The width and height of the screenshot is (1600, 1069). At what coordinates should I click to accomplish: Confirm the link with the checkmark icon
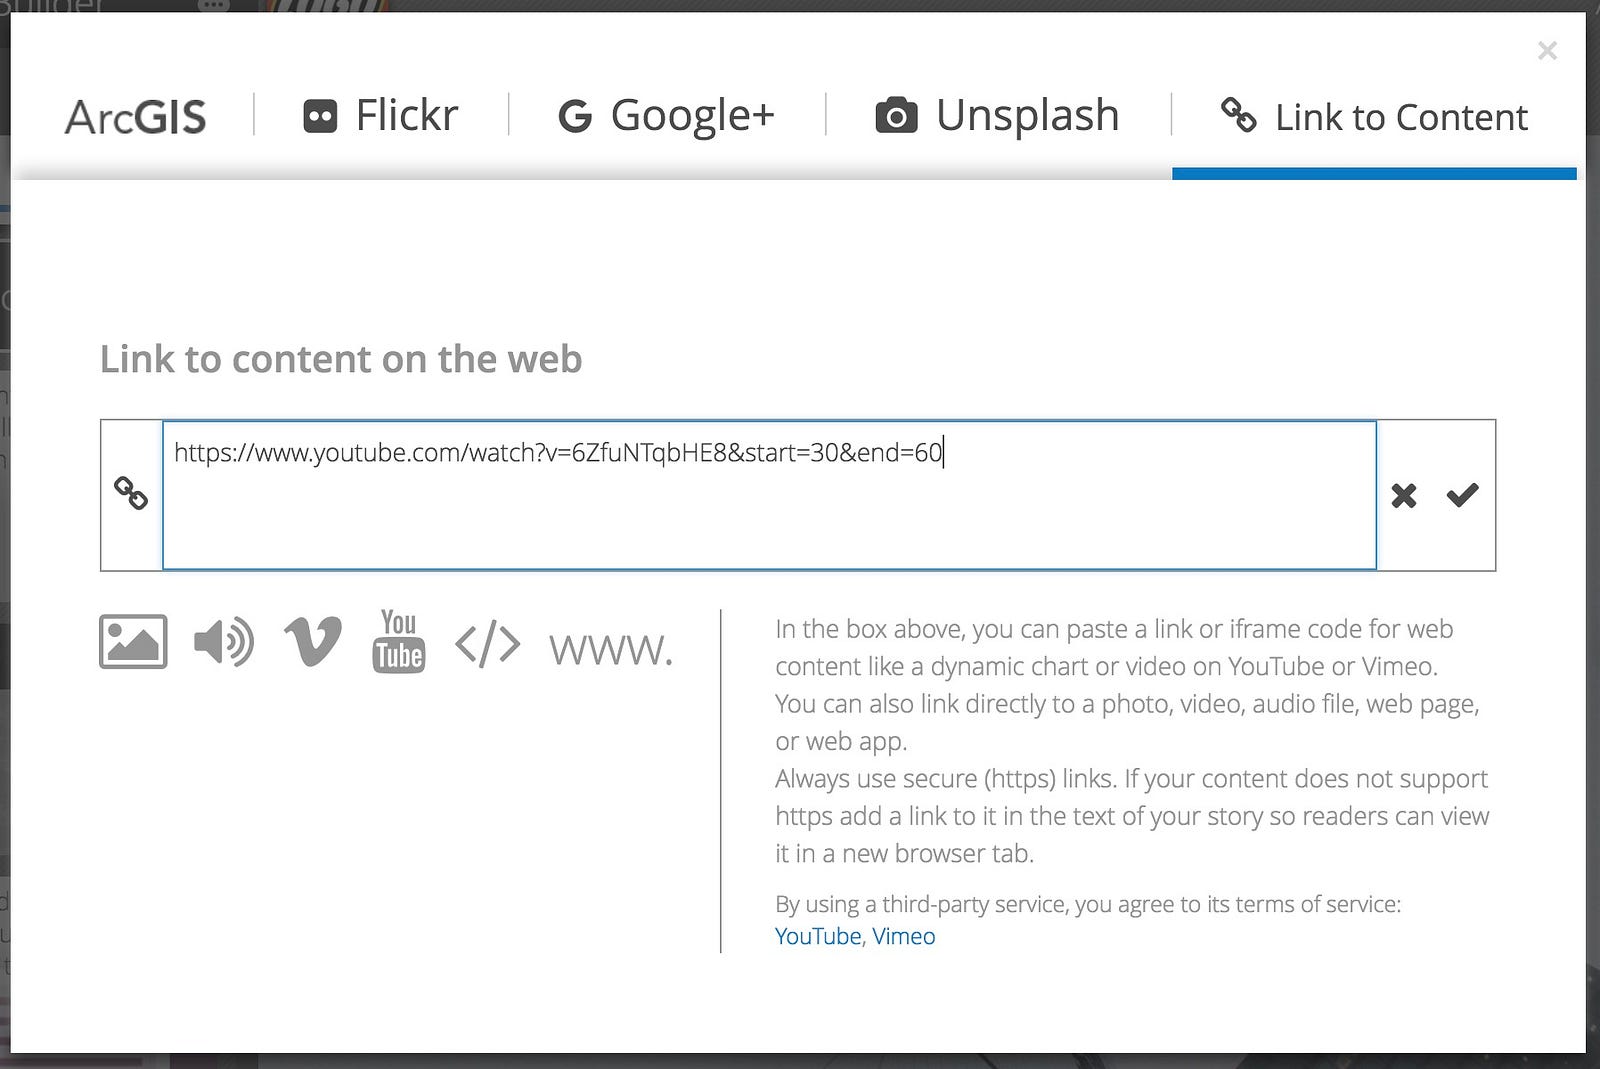tap(1462, 494)
